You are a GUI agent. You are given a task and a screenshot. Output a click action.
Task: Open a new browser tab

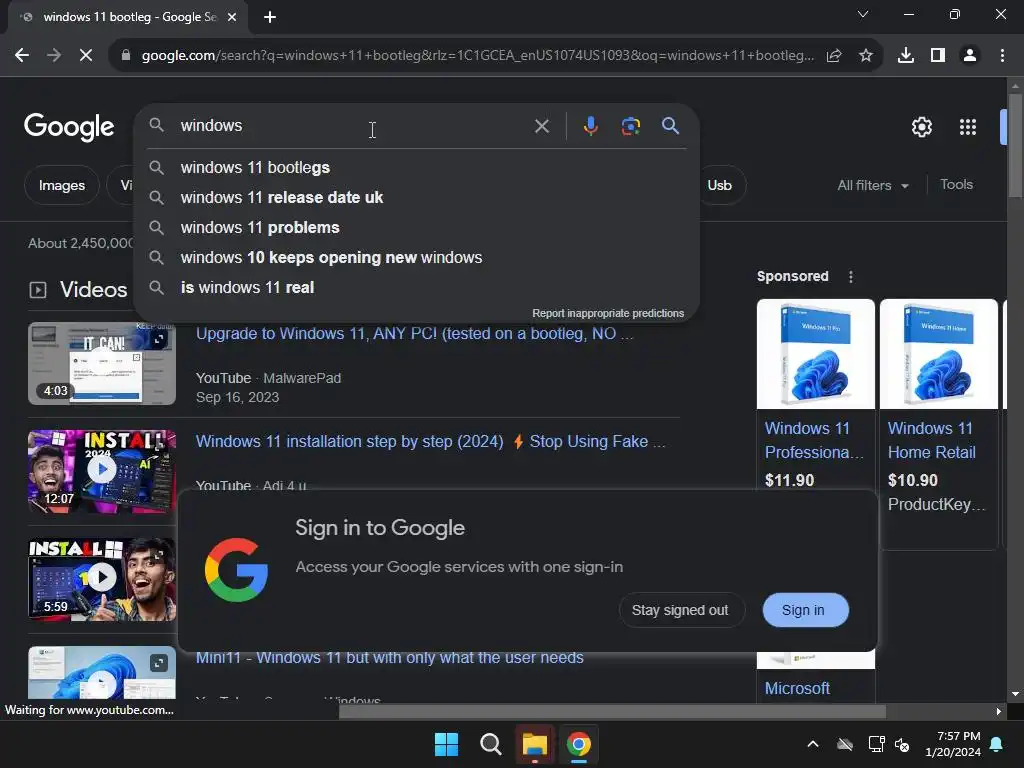tap(270, 17)
